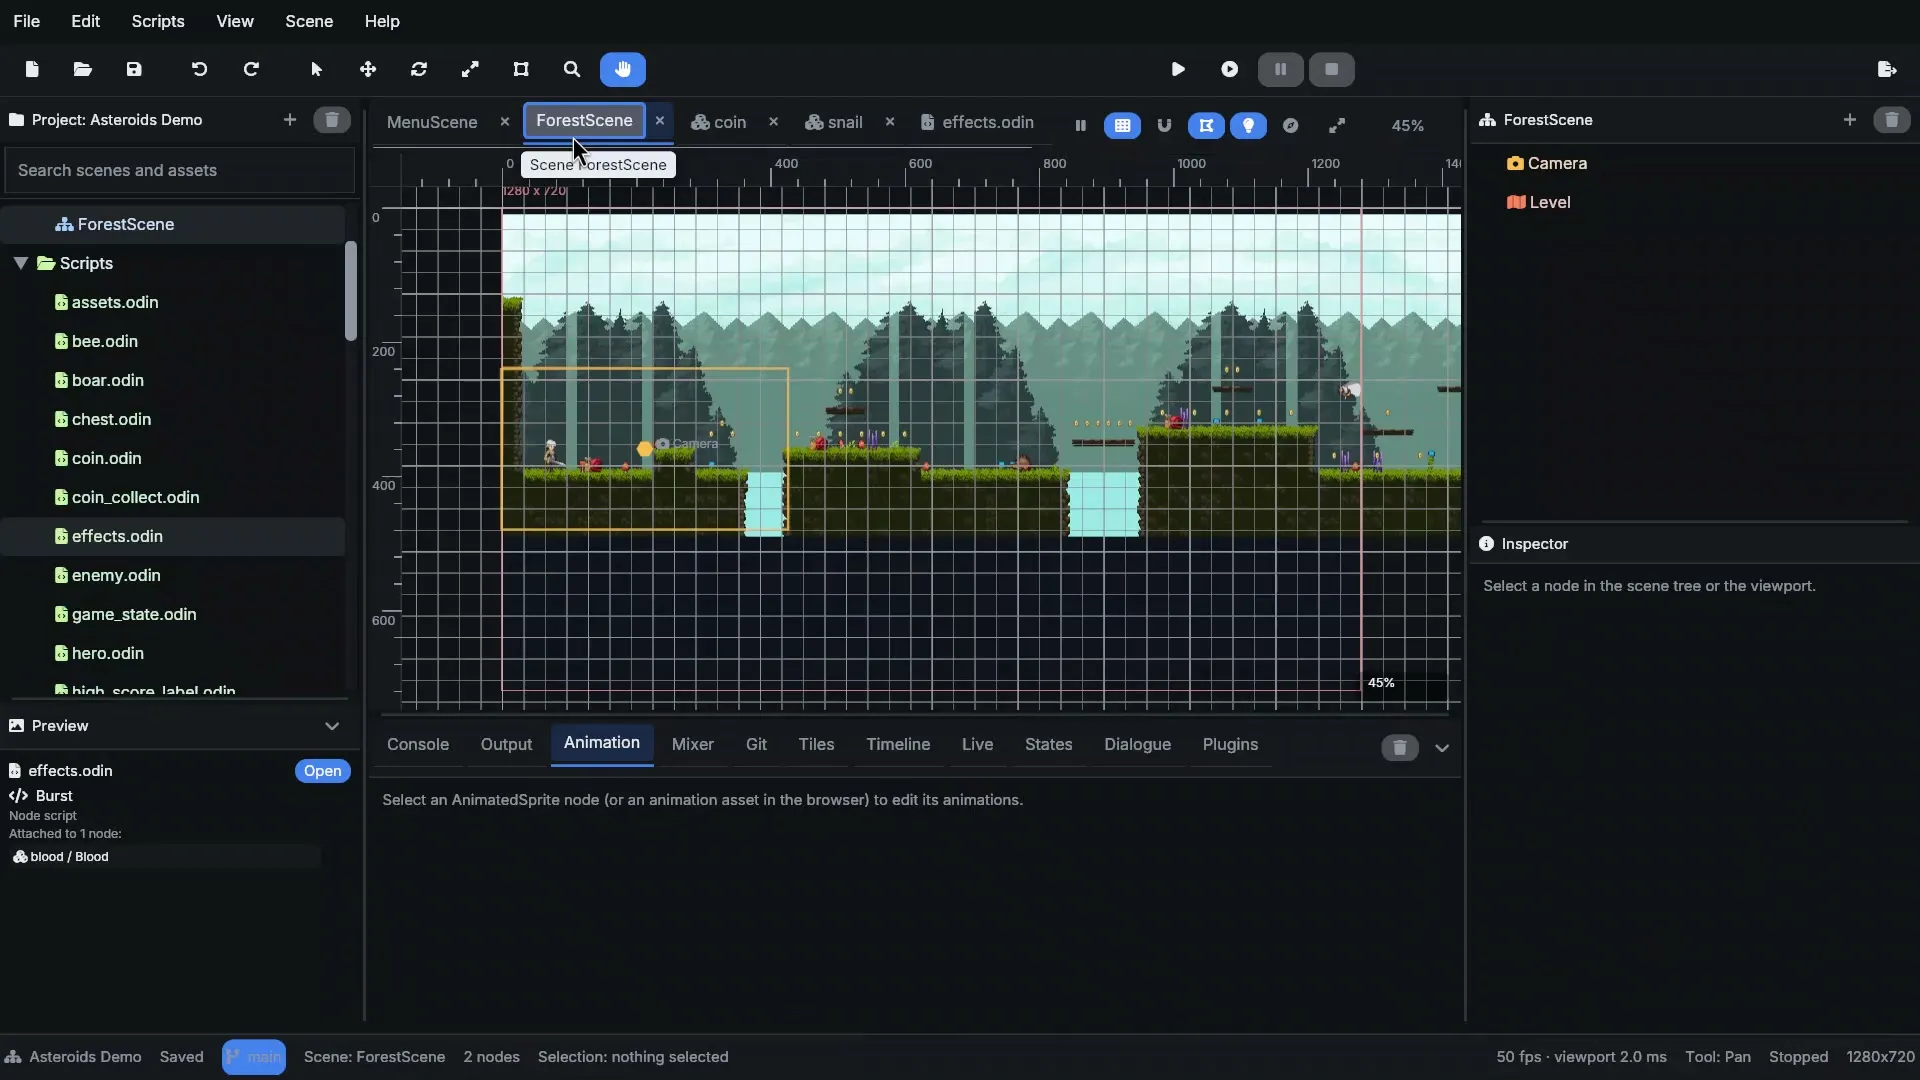1920x1080 pixels.
Task: Delete selected asset in Project panel
Action: point(332,120)
